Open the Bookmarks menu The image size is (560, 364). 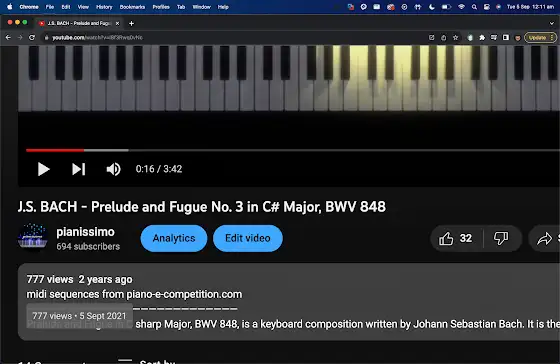click(132, 7)
